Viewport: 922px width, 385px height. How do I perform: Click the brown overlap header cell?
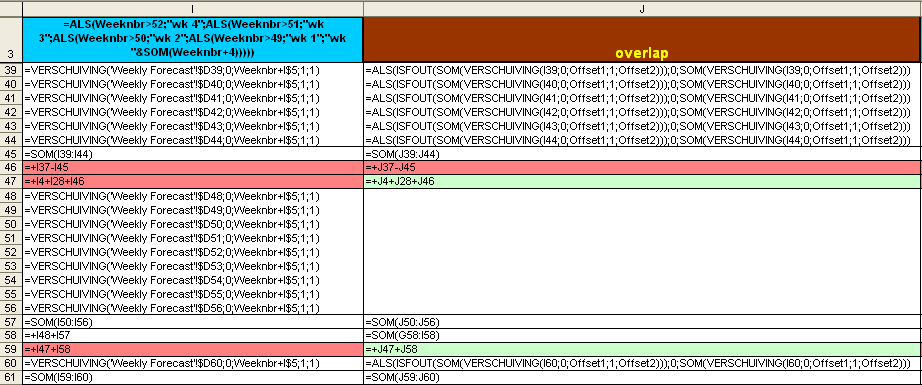click(x=642, y=39)
